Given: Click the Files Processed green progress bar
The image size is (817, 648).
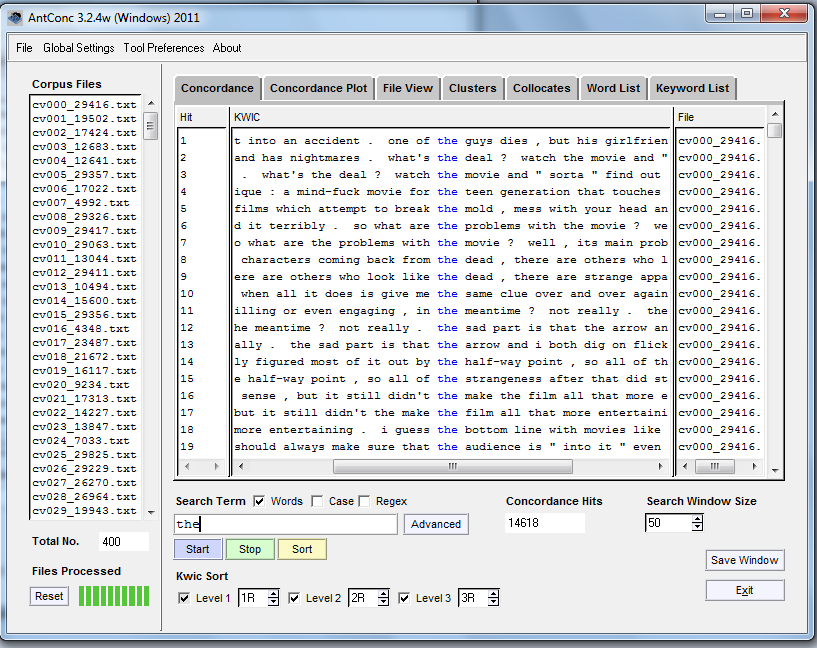Looking at the screenshot, I should (112, 596).
